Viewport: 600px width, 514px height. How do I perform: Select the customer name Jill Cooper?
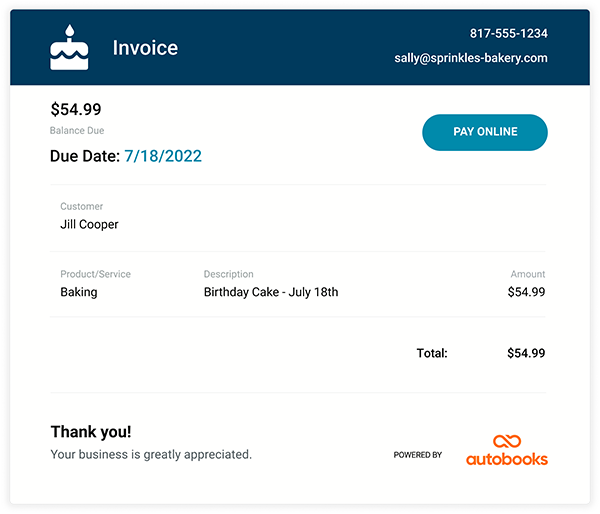[89, 225]
